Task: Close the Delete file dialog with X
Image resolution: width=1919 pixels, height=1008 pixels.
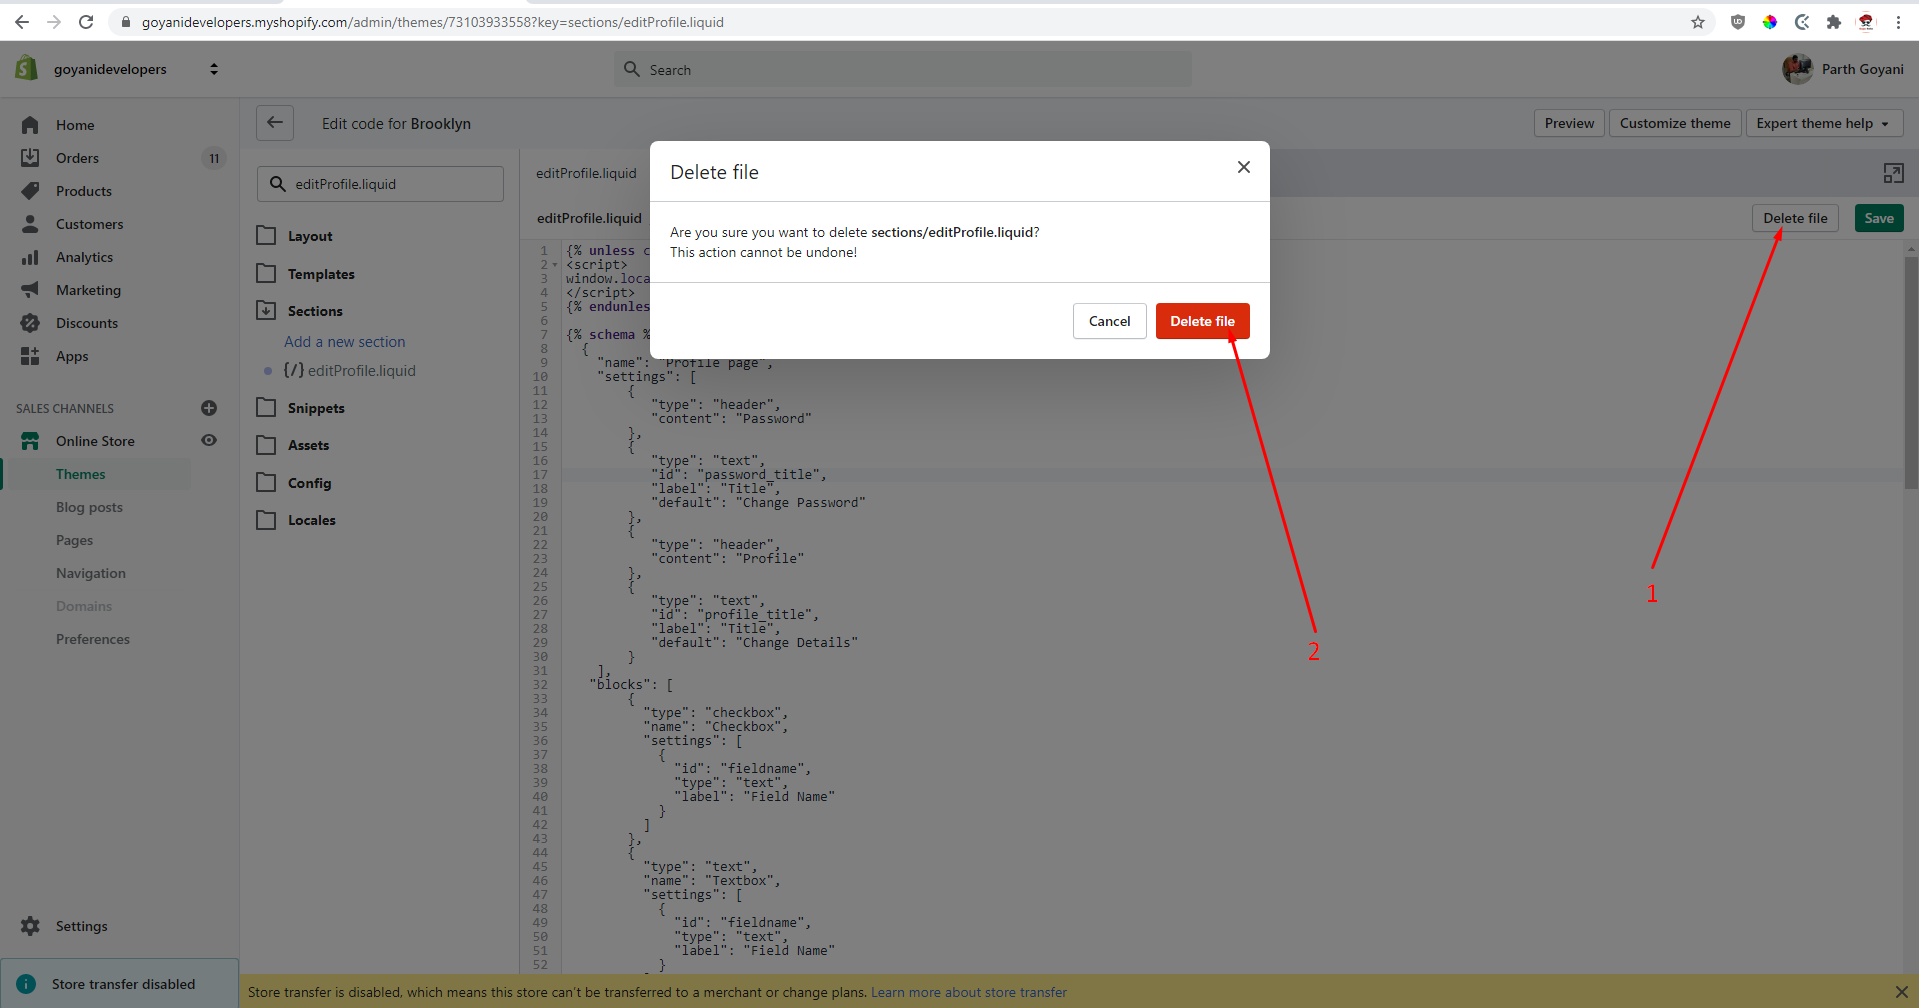Action: [1244, 167]
